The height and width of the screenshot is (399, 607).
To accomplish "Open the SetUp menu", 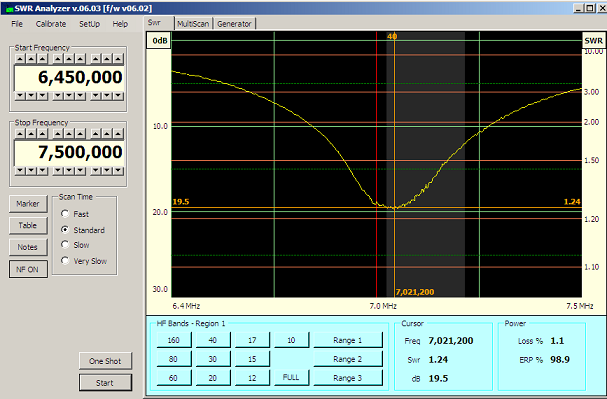I will coord(89,24).
